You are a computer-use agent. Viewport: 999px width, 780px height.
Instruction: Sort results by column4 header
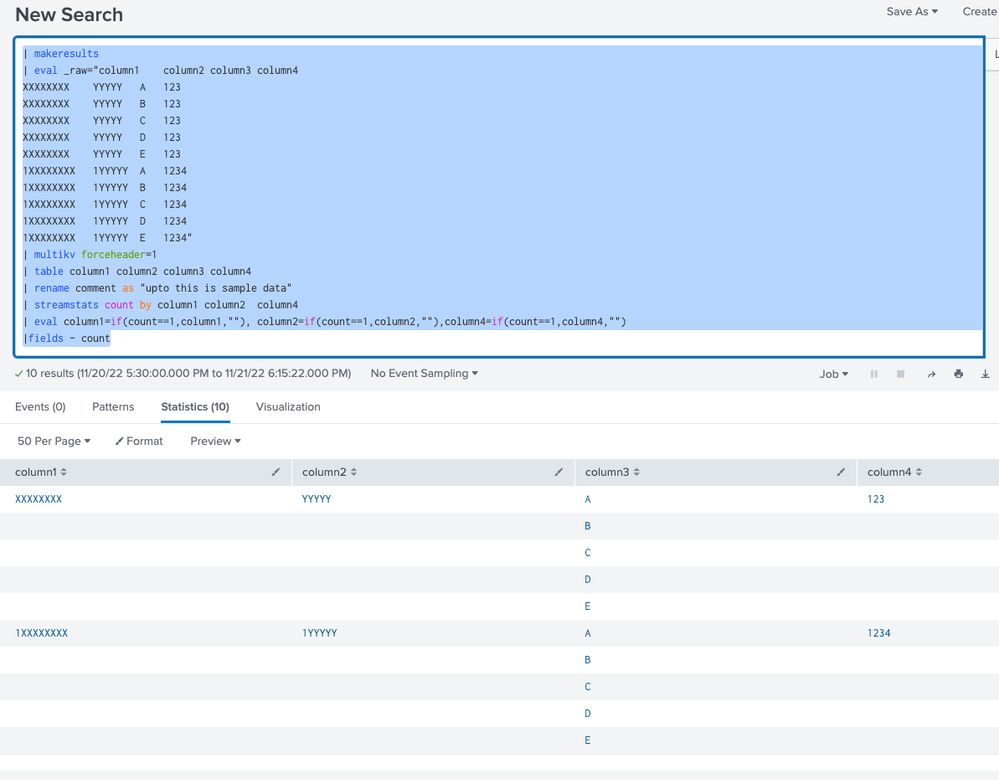894,472
